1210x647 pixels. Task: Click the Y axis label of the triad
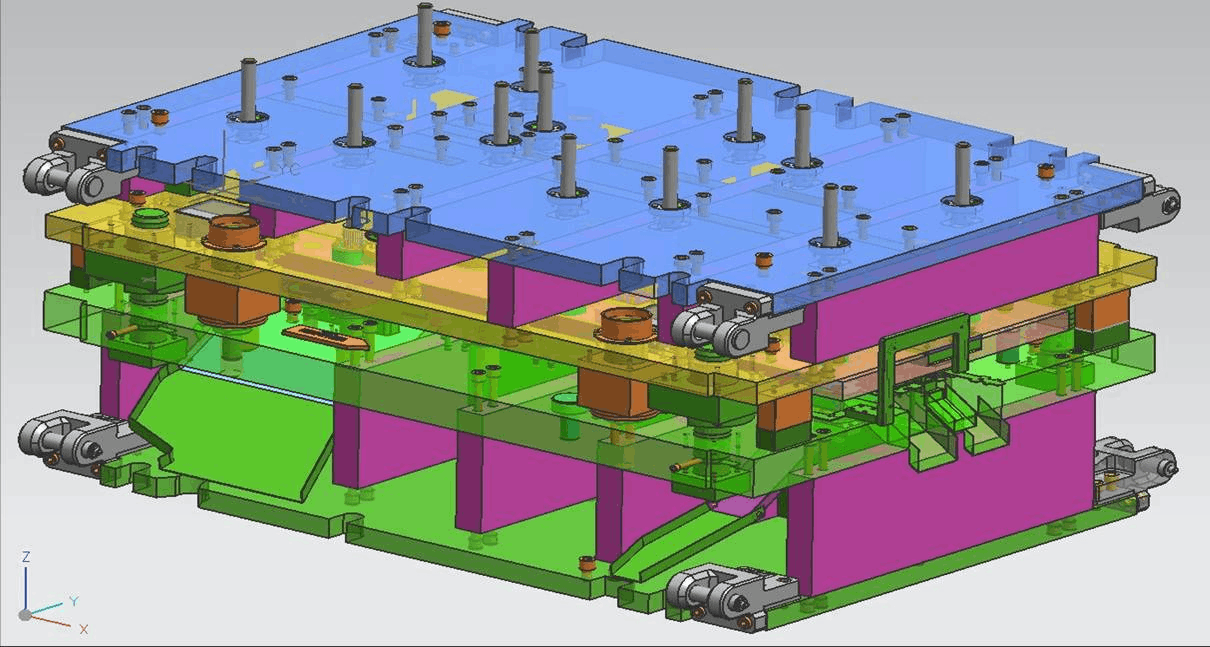73,601
